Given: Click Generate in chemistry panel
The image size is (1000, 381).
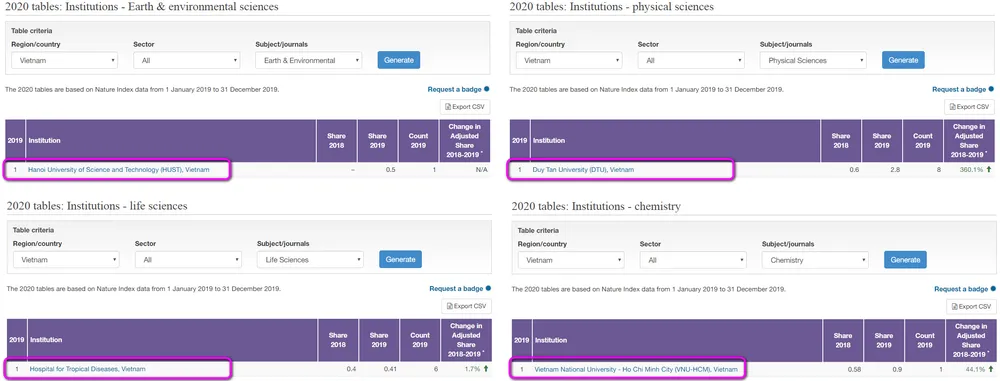Looking at the screenshot, I should pyautogui.click(x=905, y=260).
